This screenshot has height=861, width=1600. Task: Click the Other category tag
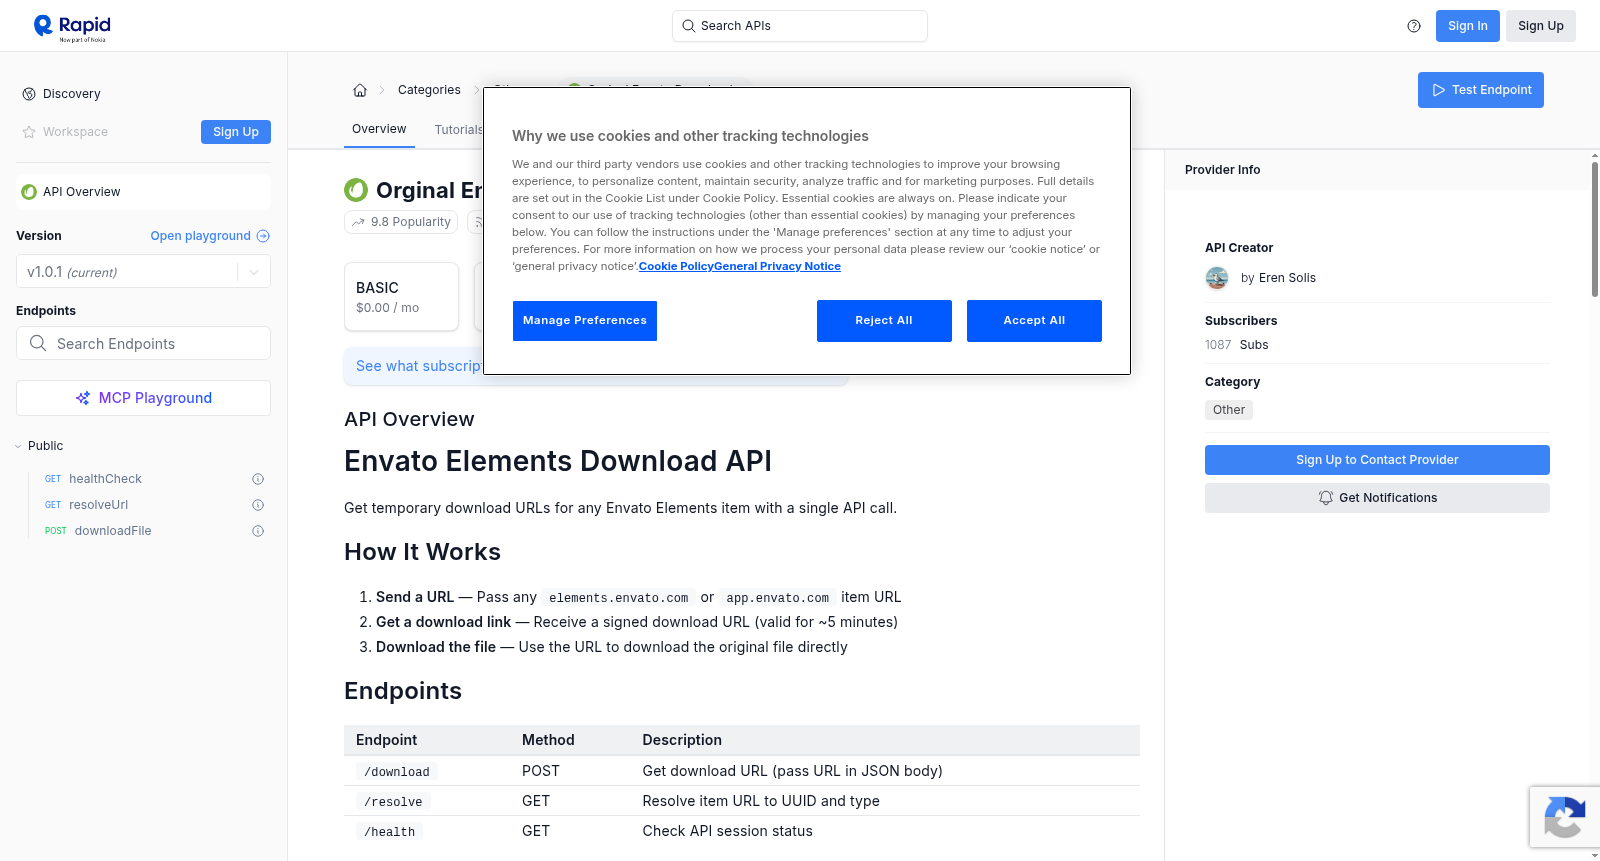click(x=1229, y=410)
